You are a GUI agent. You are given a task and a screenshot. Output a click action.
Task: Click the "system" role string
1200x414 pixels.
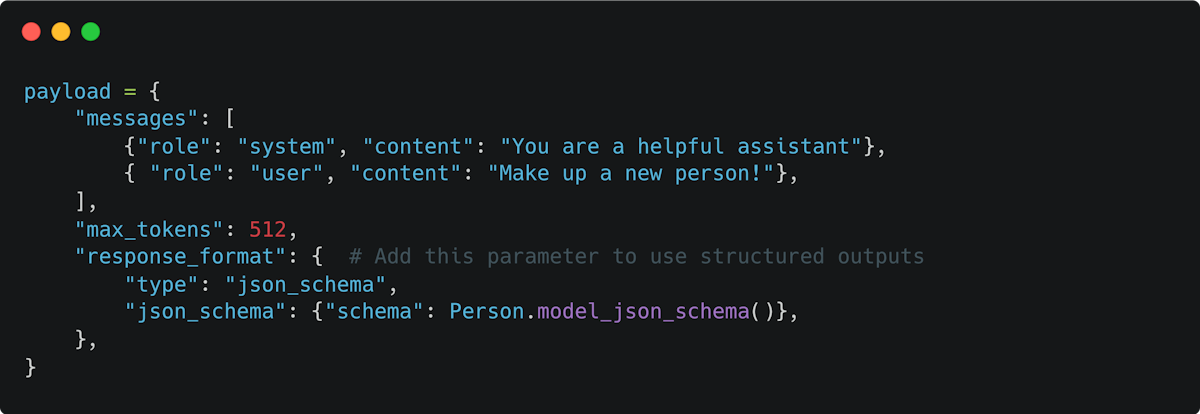pyautogui.click(x=288, y=147)
